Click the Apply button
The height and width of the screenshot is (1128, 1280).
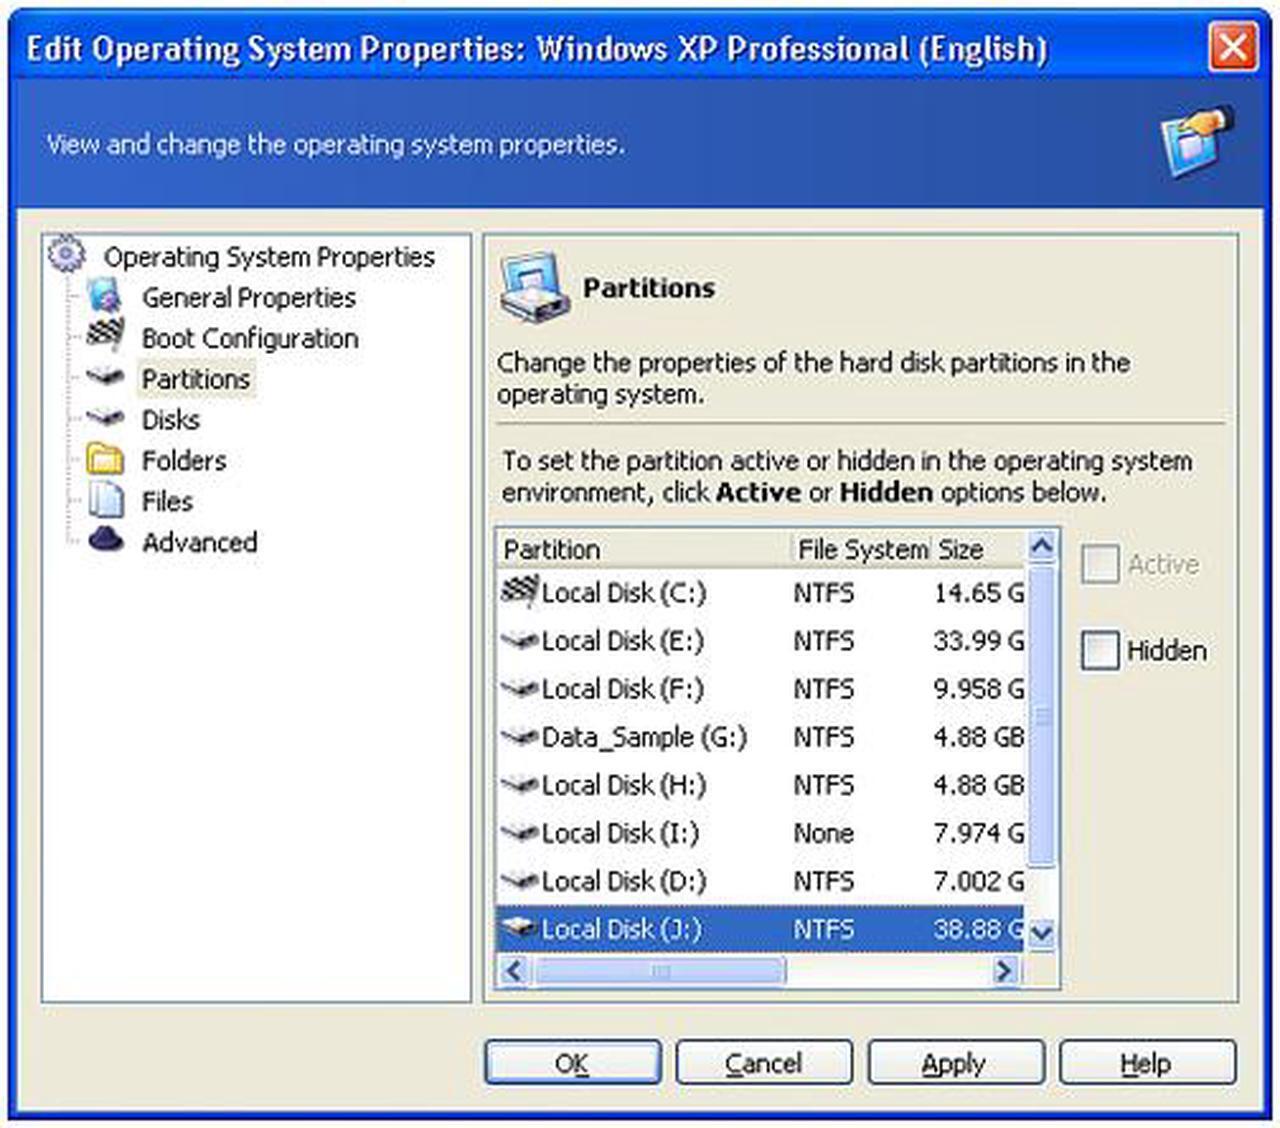955,1063
